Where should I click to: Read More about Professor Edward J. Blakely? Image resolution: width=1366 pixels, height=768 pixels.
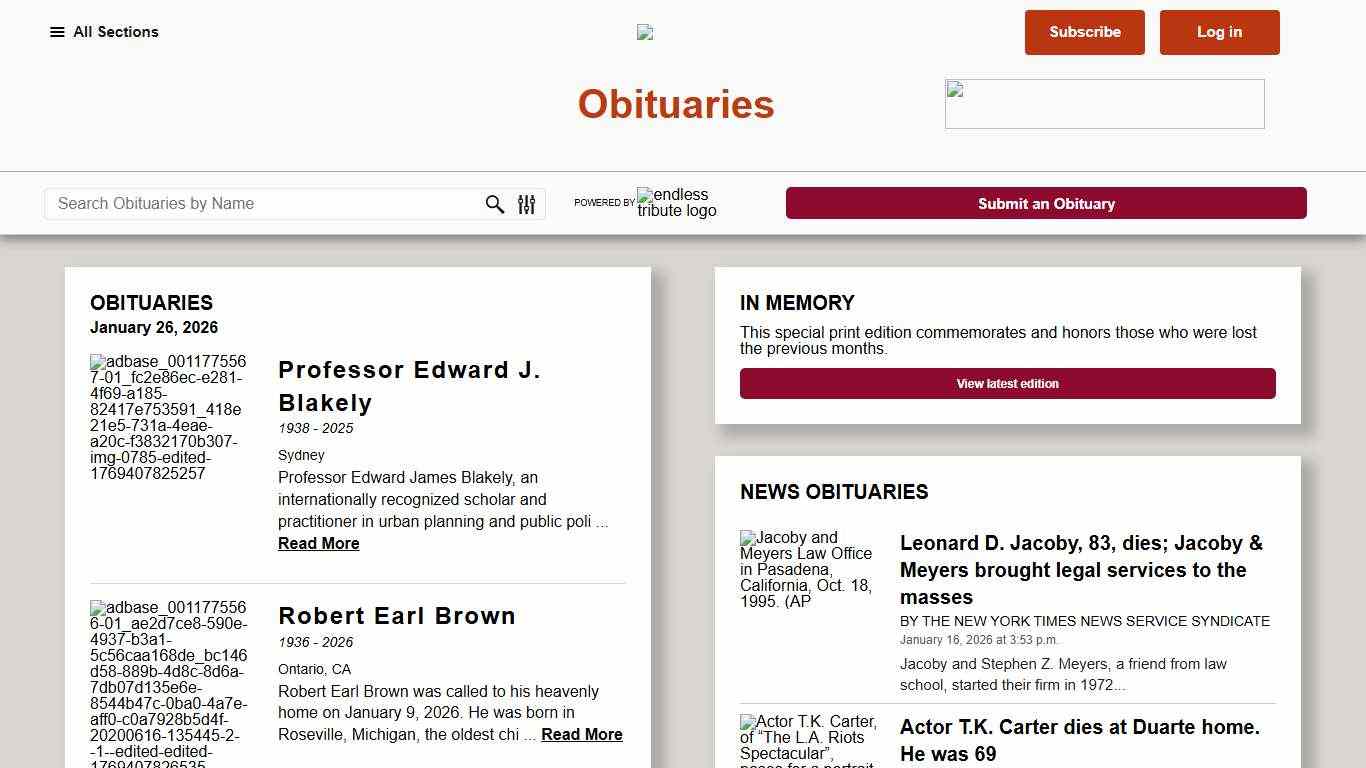coord(318,543)
